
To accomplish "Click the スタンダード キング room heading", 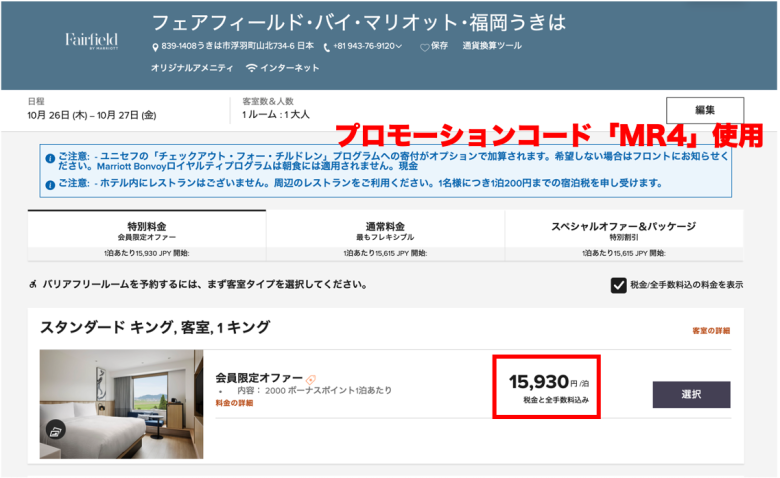I will pos(155,327).
